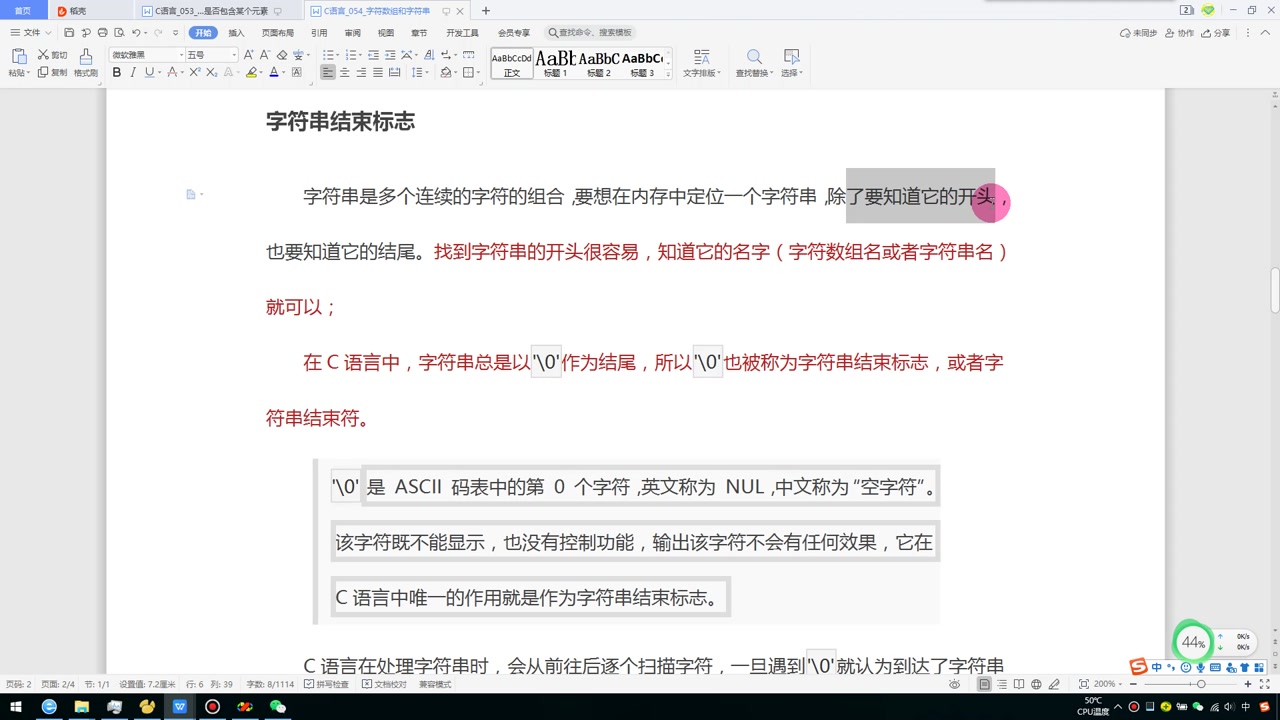
Task: Click 未同步 sync status button
Action: (1138, 33)
